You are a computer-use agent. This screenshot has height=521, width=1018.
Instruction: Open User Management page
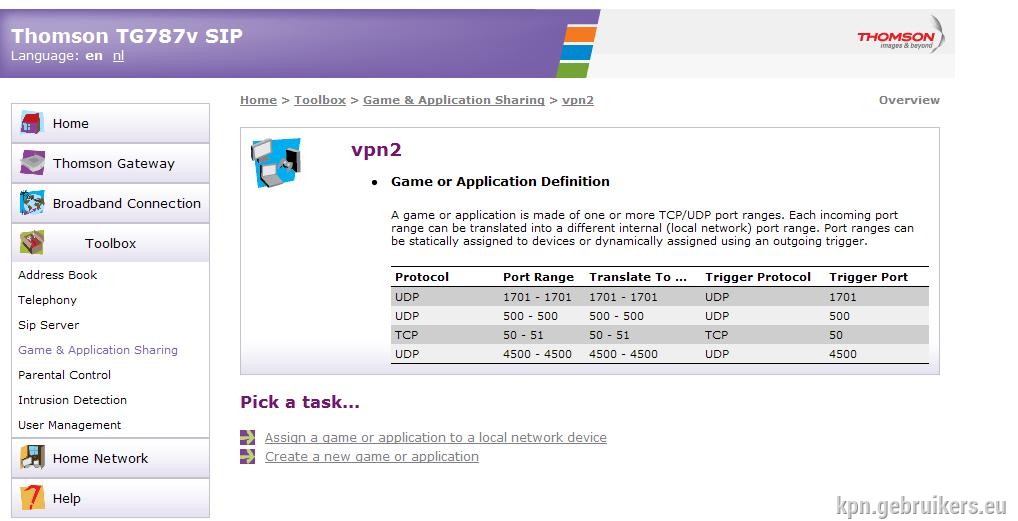[69, 425]
